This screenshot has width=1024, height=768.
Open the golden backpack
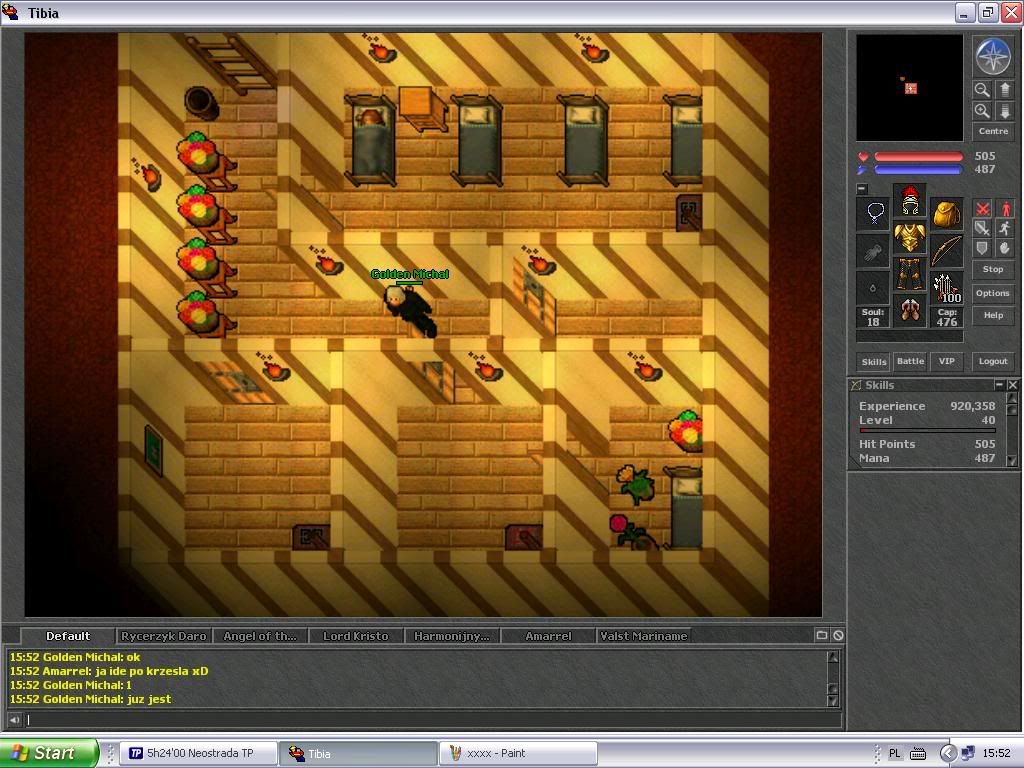(946, 214)
